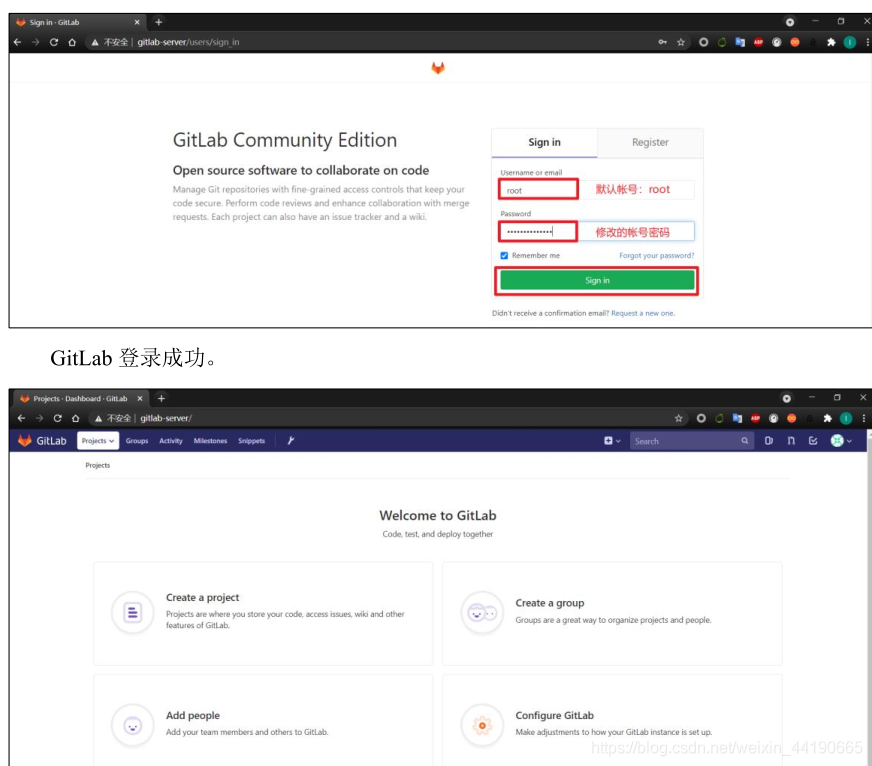This screenshot has width=872, height=766.
Task: Open a new tab beside Sign in tab
Action: tap(158, 22)
